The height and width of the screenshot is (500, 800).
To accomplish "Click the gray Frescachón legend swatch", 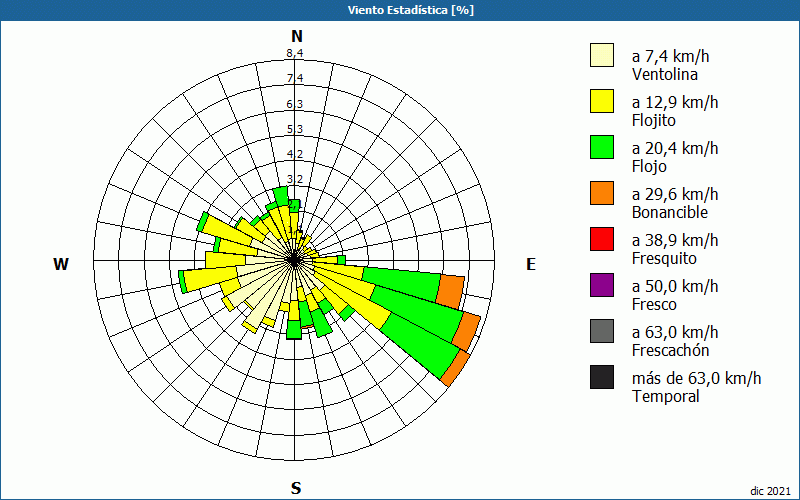I will 602,331.
